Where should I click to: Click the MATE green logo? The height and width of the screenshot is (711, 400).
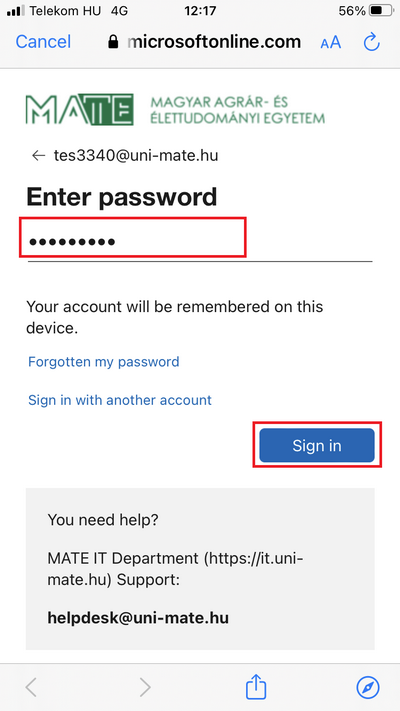[79, 109]
